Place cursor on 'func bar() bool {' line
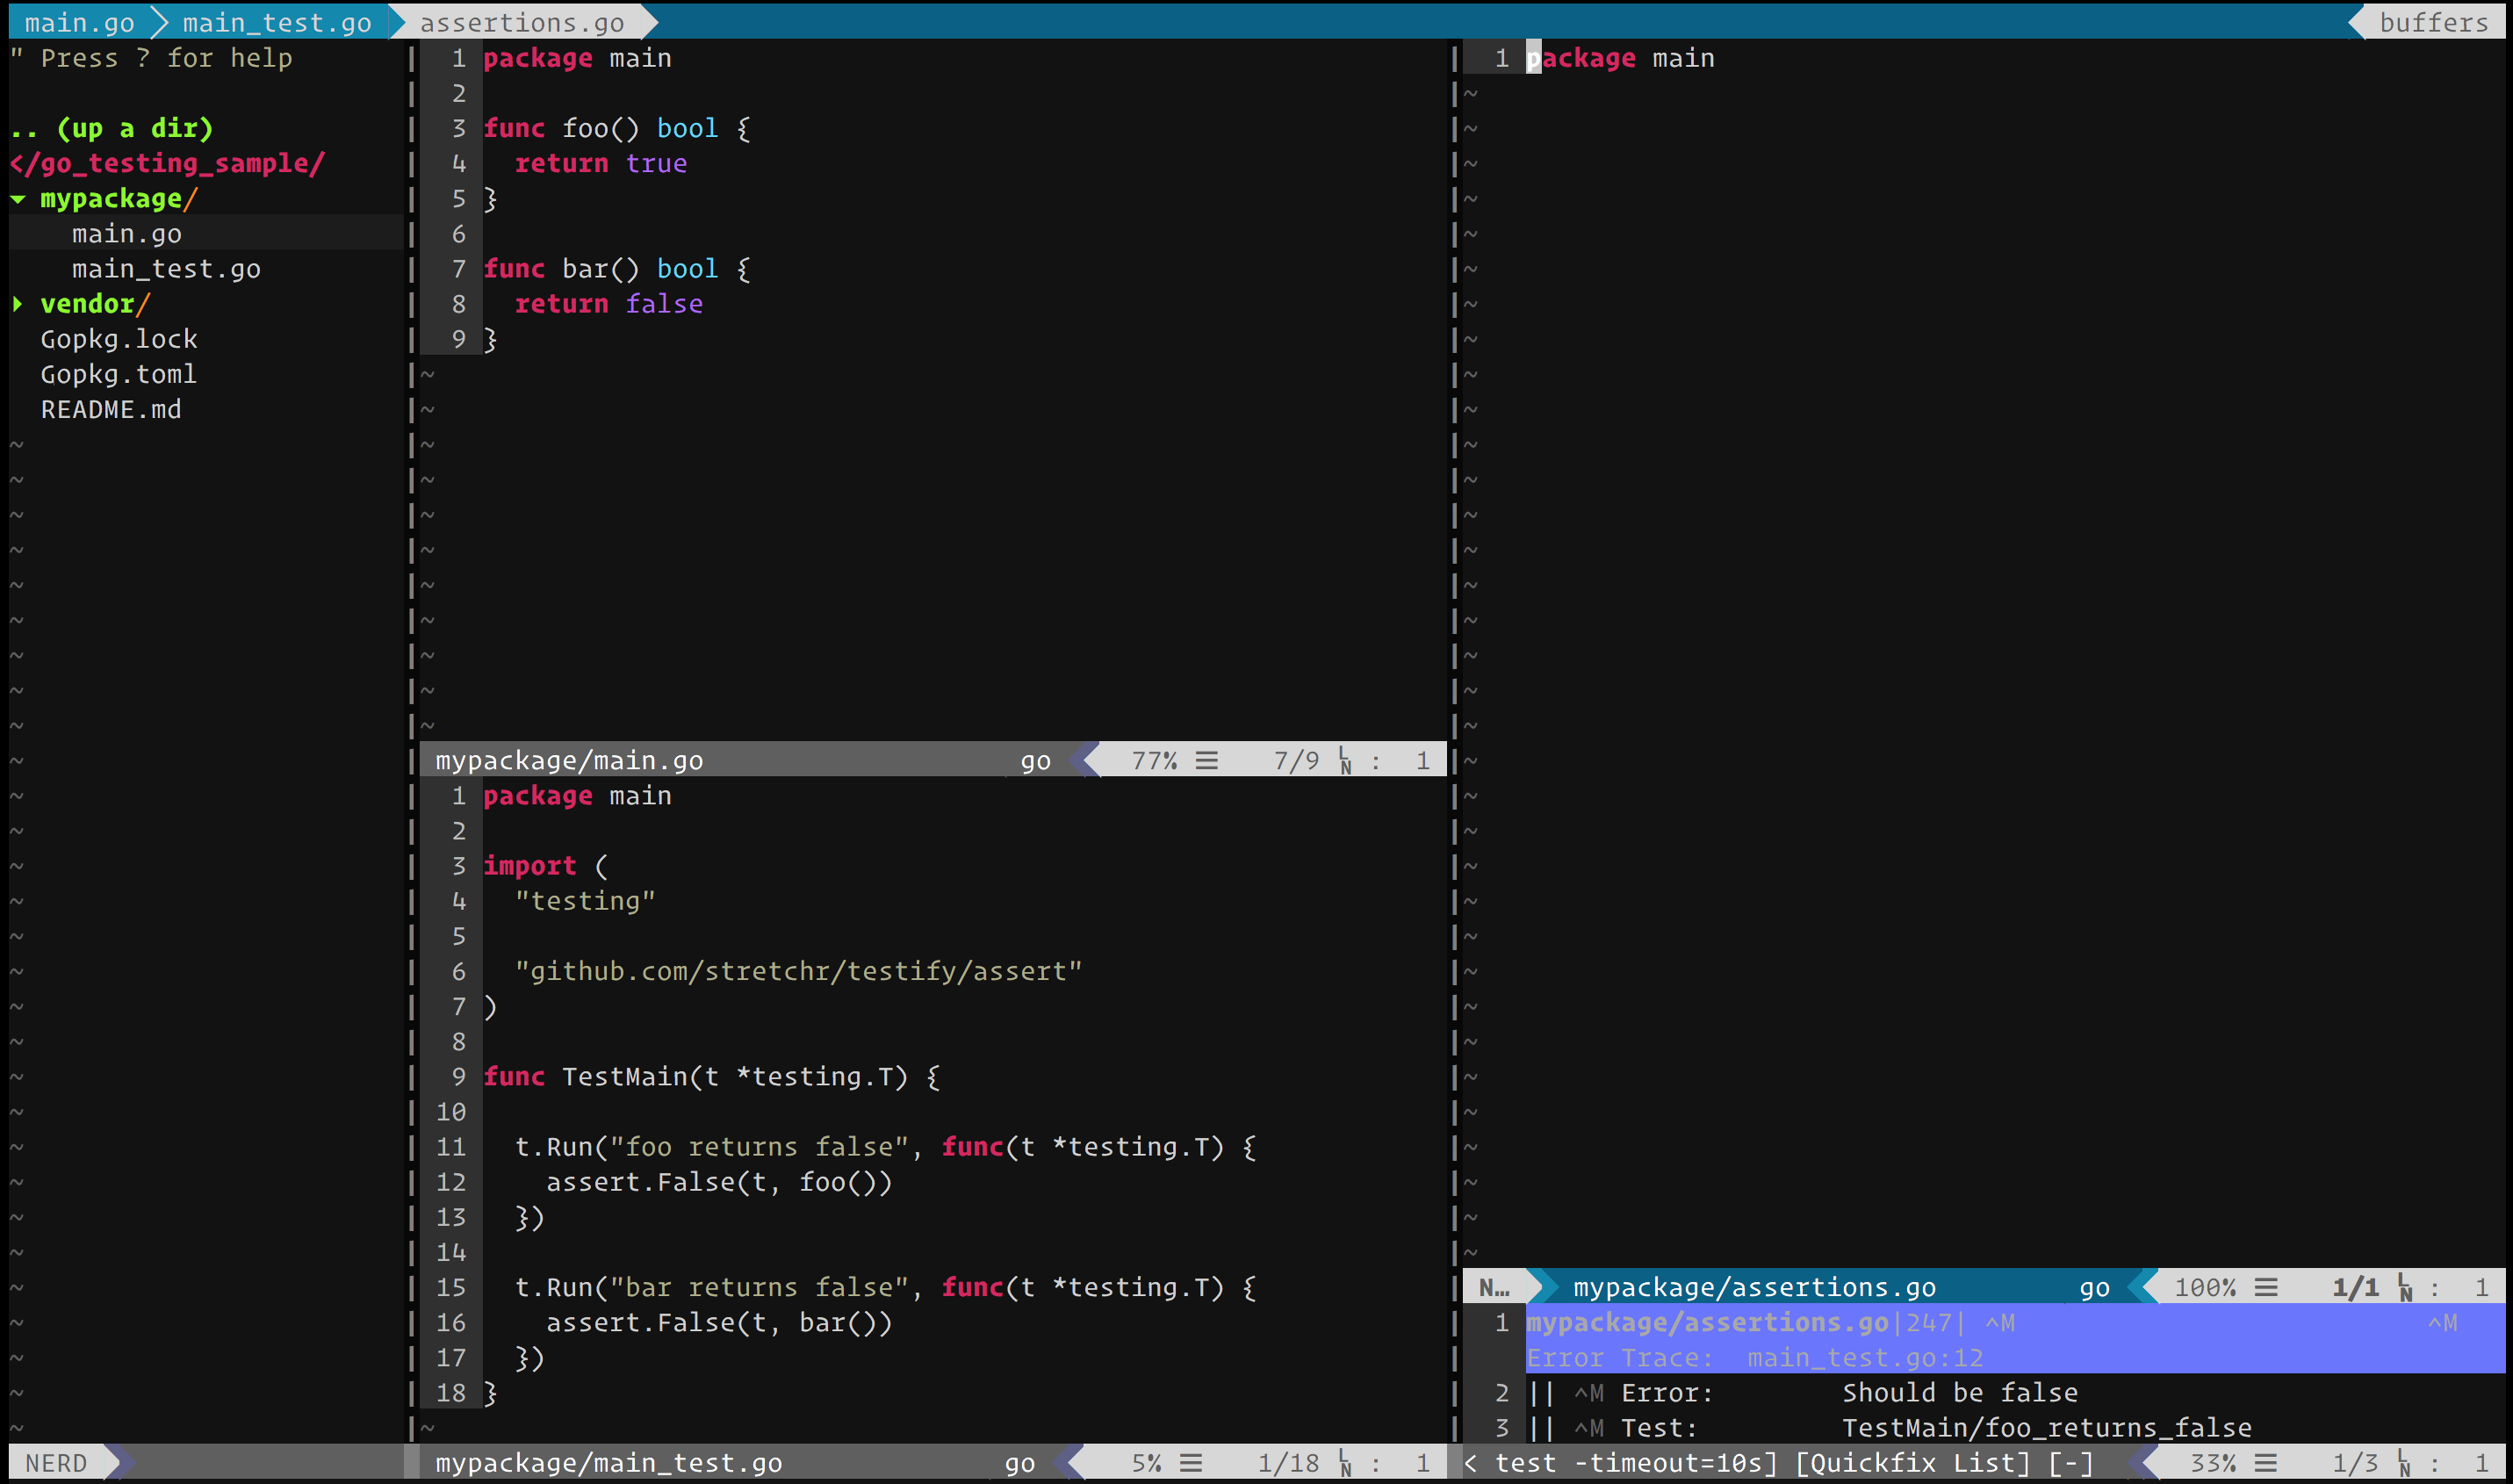2513x1484 pixels. (617, 269)
